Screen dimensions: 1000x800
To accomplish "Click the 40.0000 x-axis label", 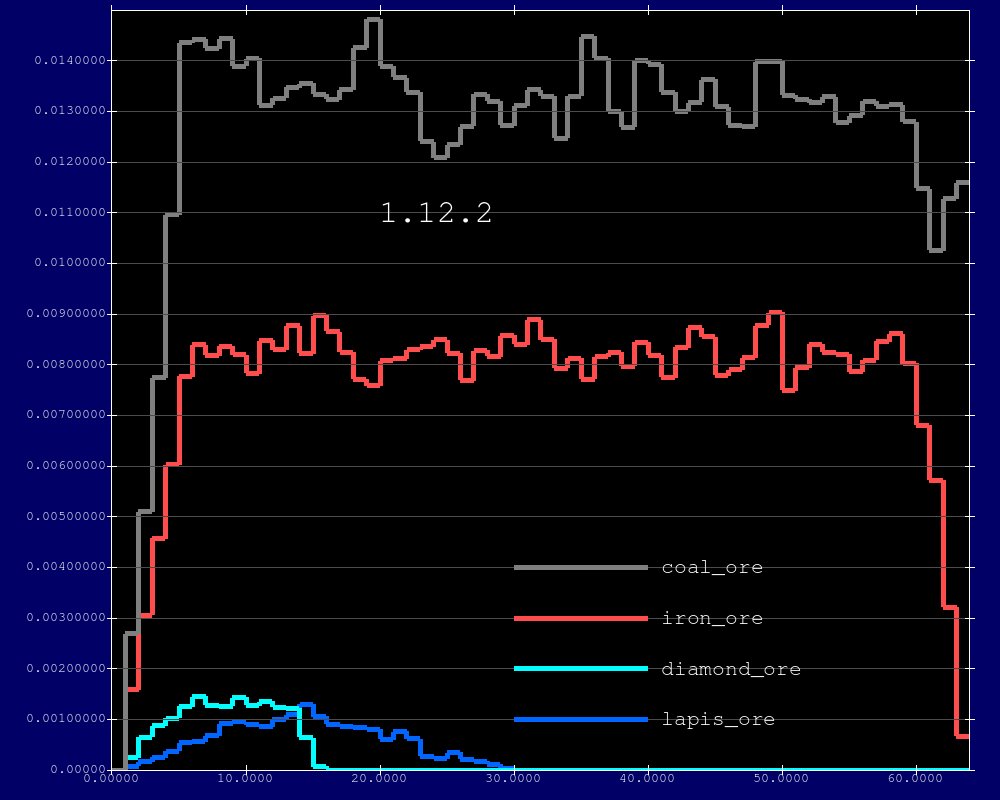I will pyautogui.click(x=647, y=779).
